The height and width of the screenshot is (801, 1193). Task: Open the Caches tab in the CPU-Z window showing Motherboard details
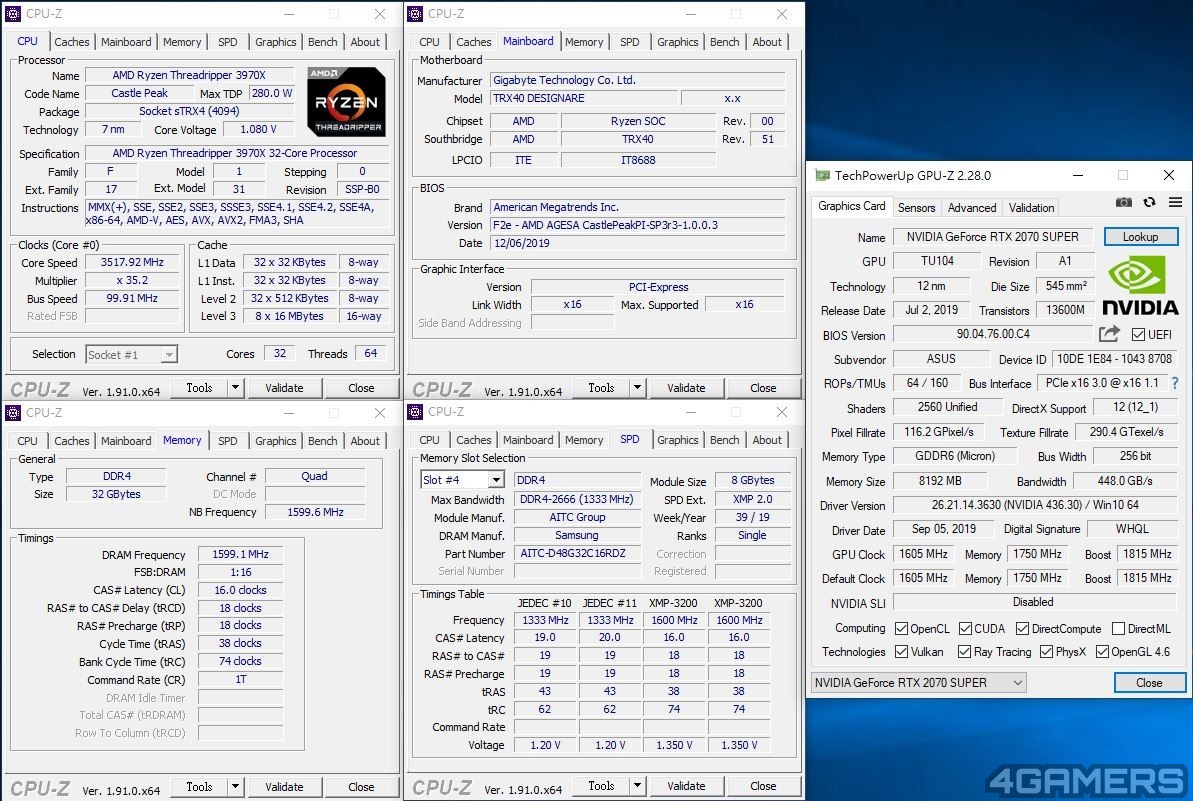(473, 42)
